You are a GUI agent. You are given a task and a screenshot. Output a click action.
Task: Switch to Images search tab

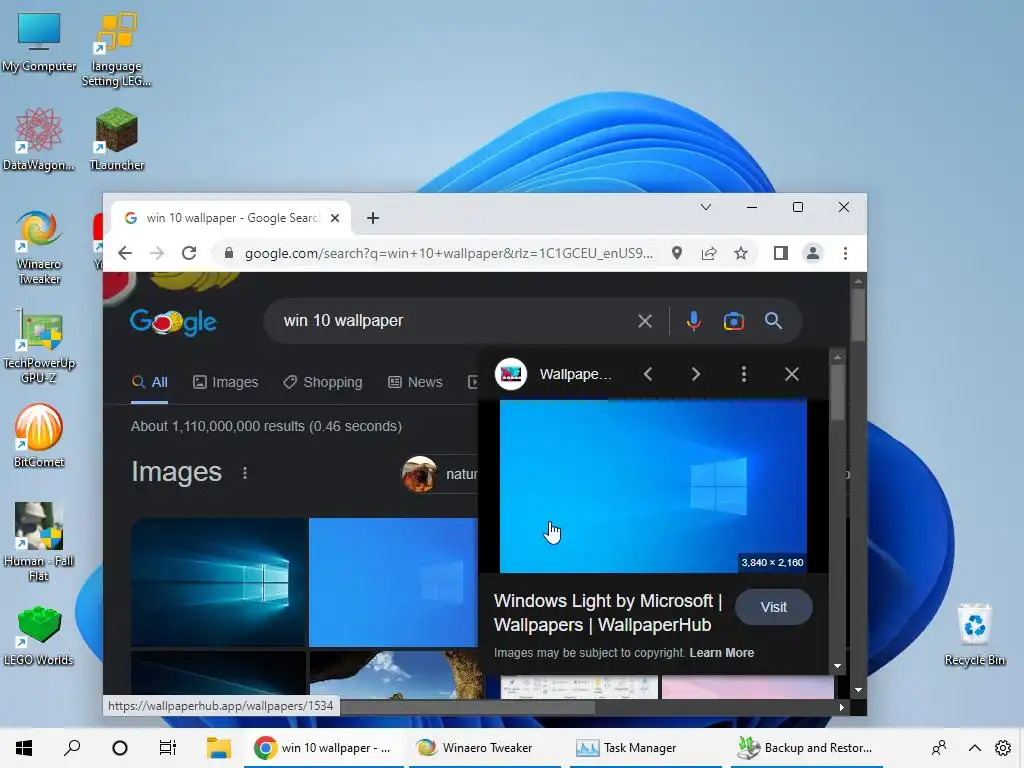coord(226,382)
